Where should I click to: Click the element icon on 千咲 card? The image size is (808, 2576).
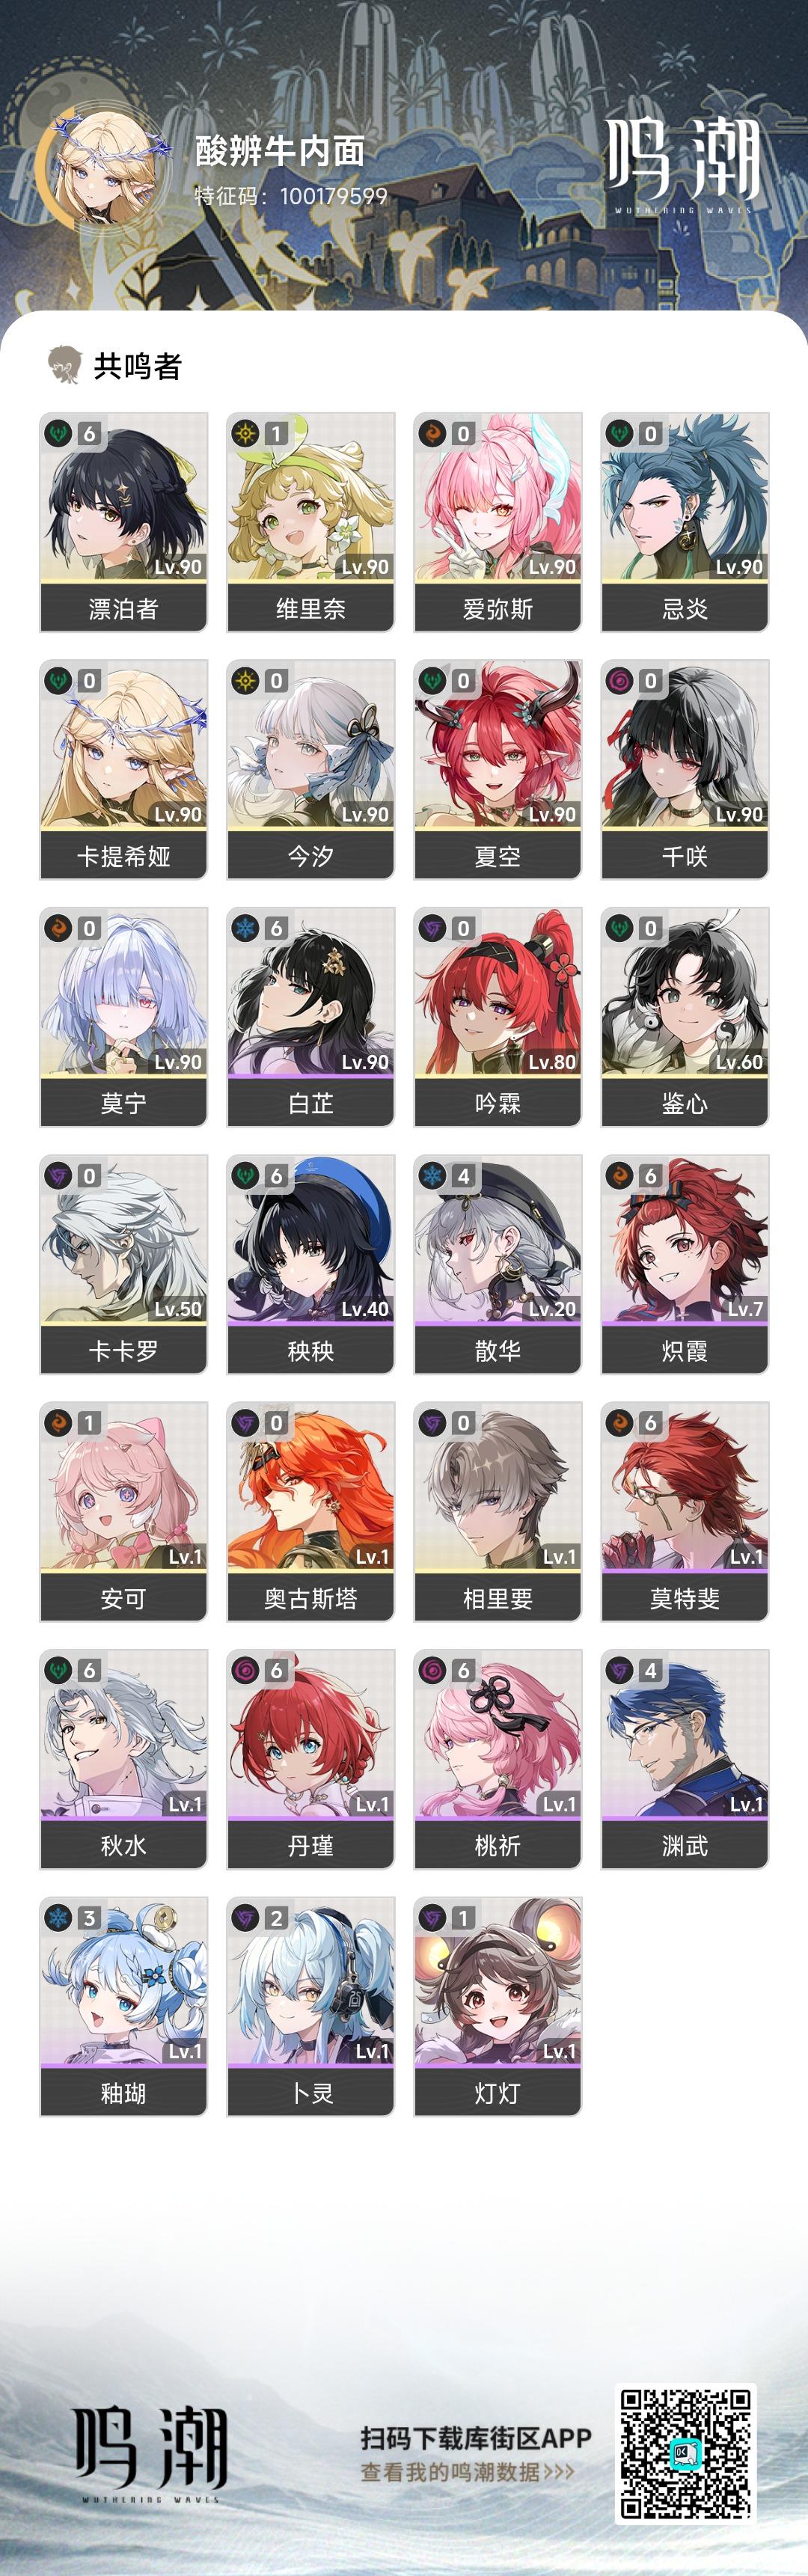pyautogui.click(x=620, y=681)
